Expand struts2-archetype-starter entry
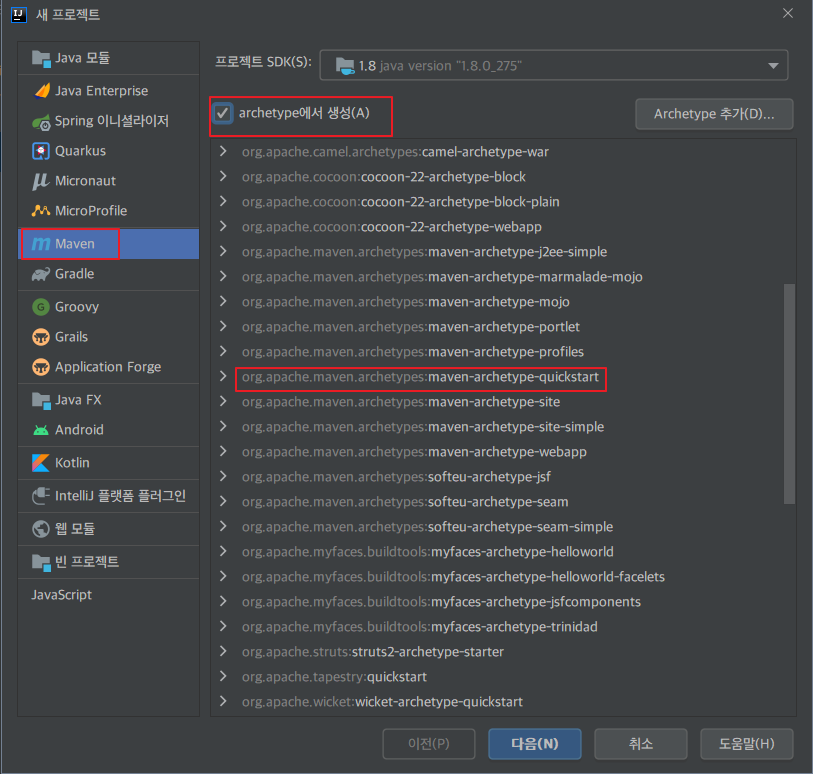The image size is (813, 774). [x=223, y=651]
